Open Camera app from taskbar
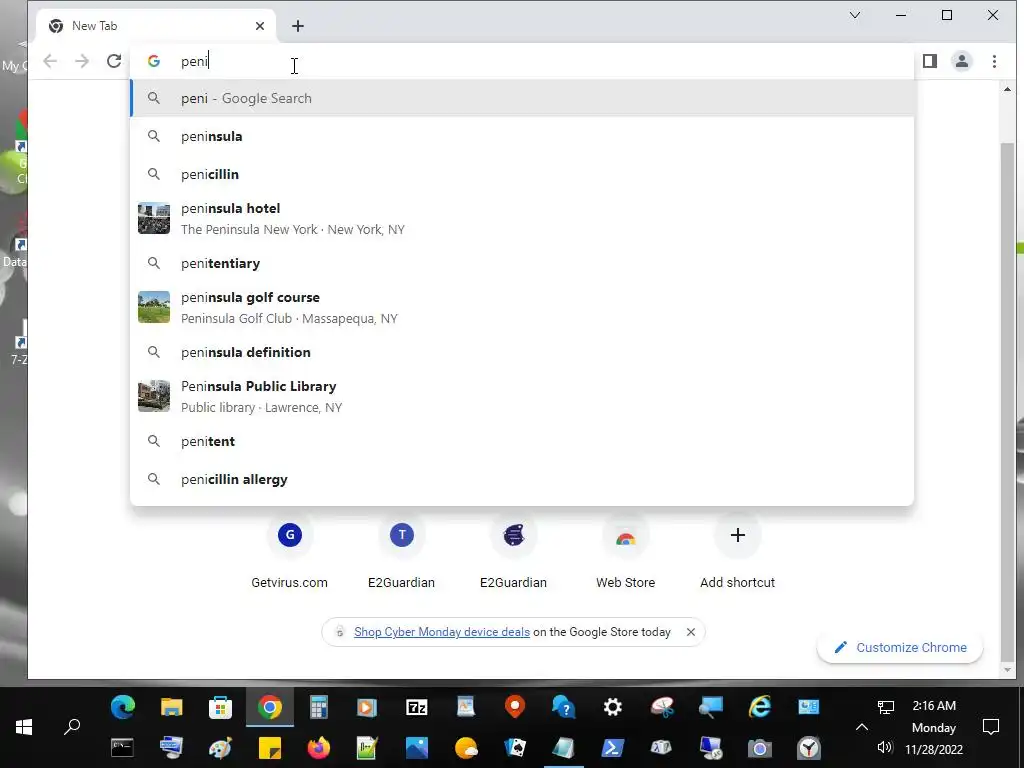The height and width of the screenshot is (768, 1024). coord(760,748)
